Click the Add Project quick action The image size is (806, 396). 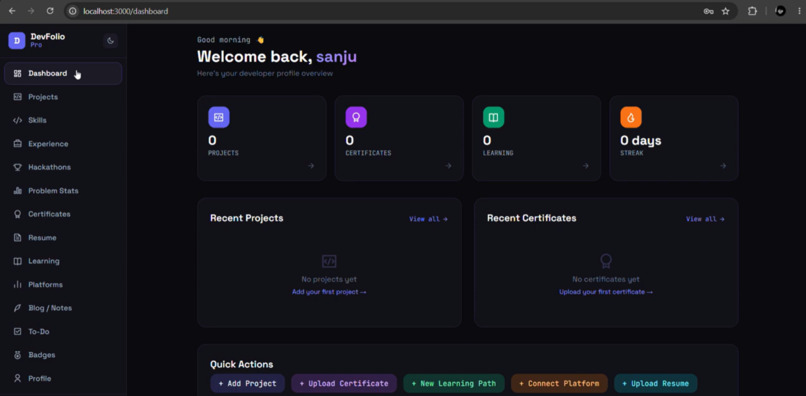click(247, 384)
